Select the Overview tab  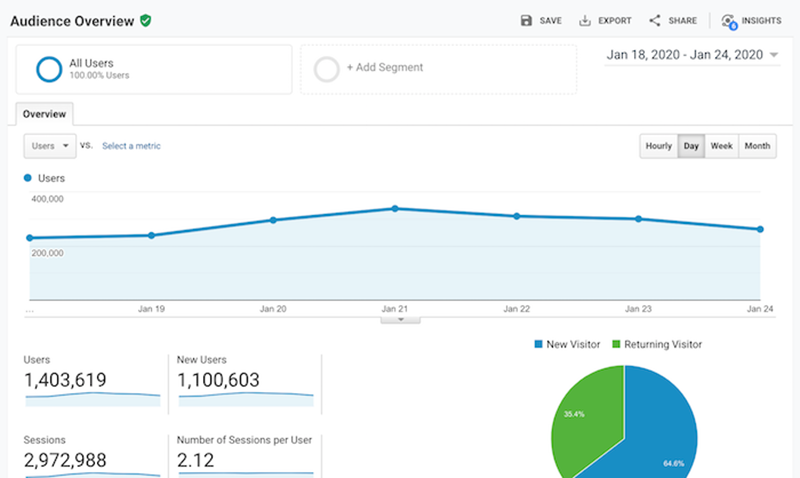click(44, 114)
